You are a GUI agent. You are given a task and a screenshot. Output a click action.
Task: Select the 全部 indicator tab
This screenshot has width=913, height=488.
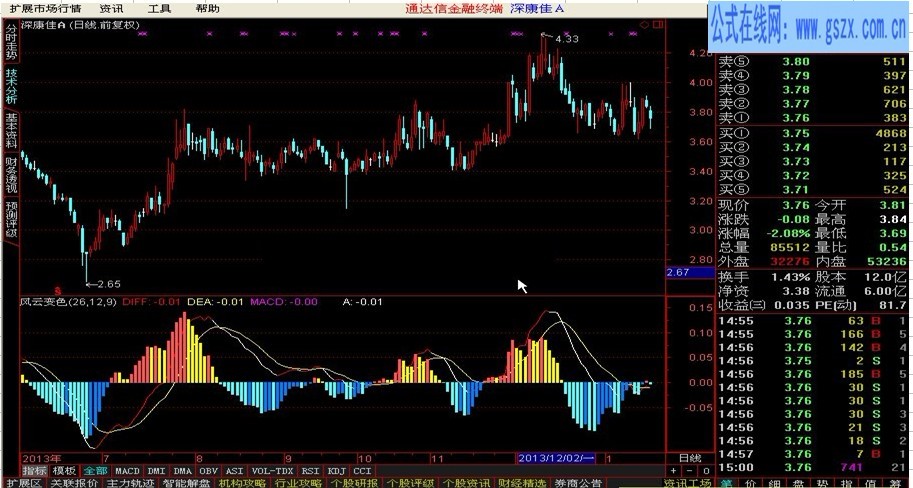95,471
